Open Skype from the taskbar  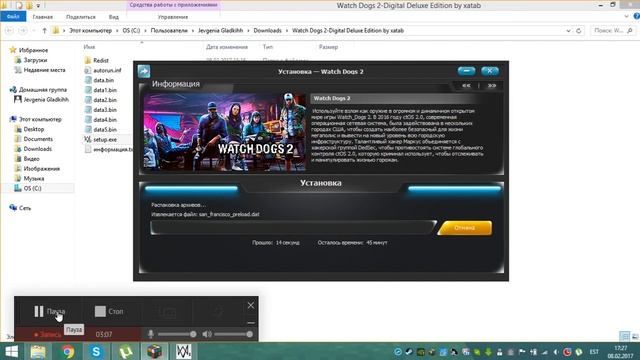(x=96, y=351)
